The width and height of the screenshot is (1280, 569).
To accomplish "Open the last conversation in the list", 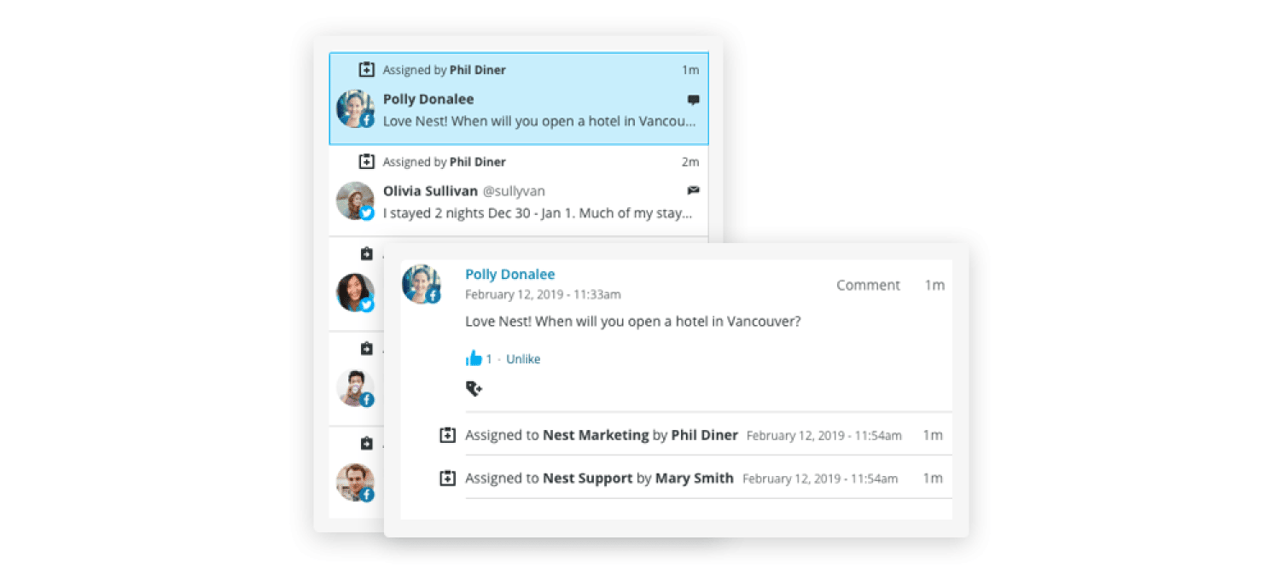I will coord(355,482).
